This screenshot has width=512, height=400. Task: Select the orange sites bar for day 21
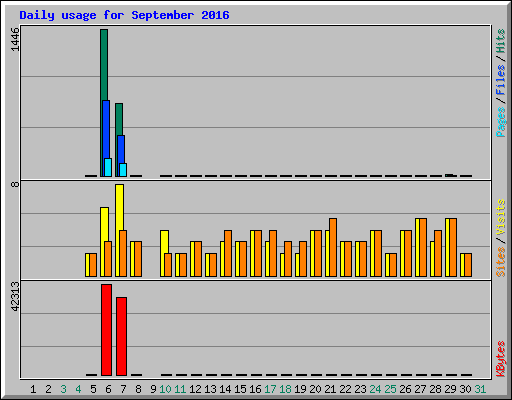coord(333,247)
